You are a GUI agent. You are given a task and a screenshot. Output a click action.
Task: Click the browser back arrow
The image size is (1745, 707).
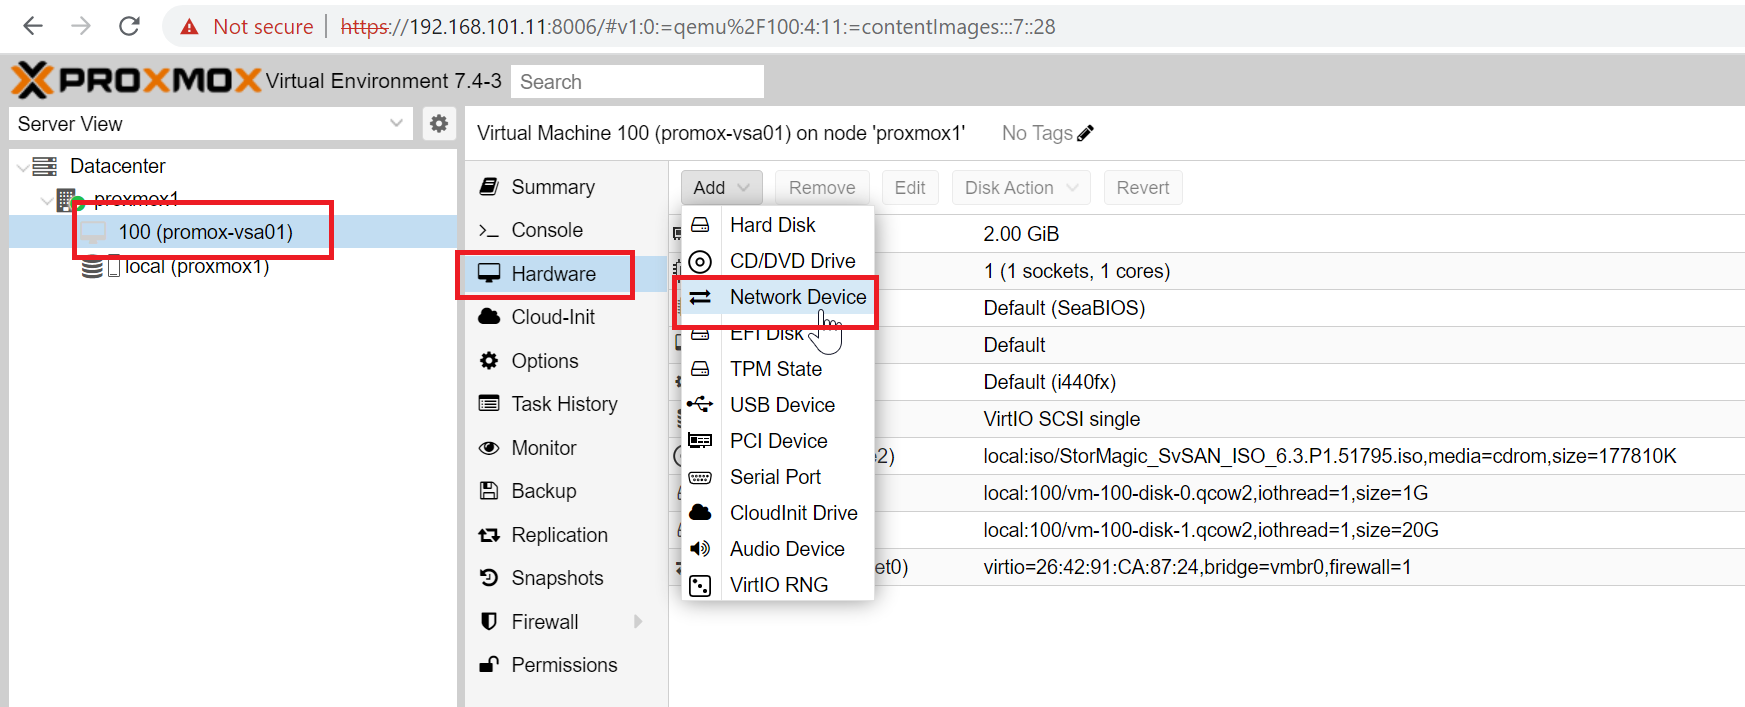[33, 26]
